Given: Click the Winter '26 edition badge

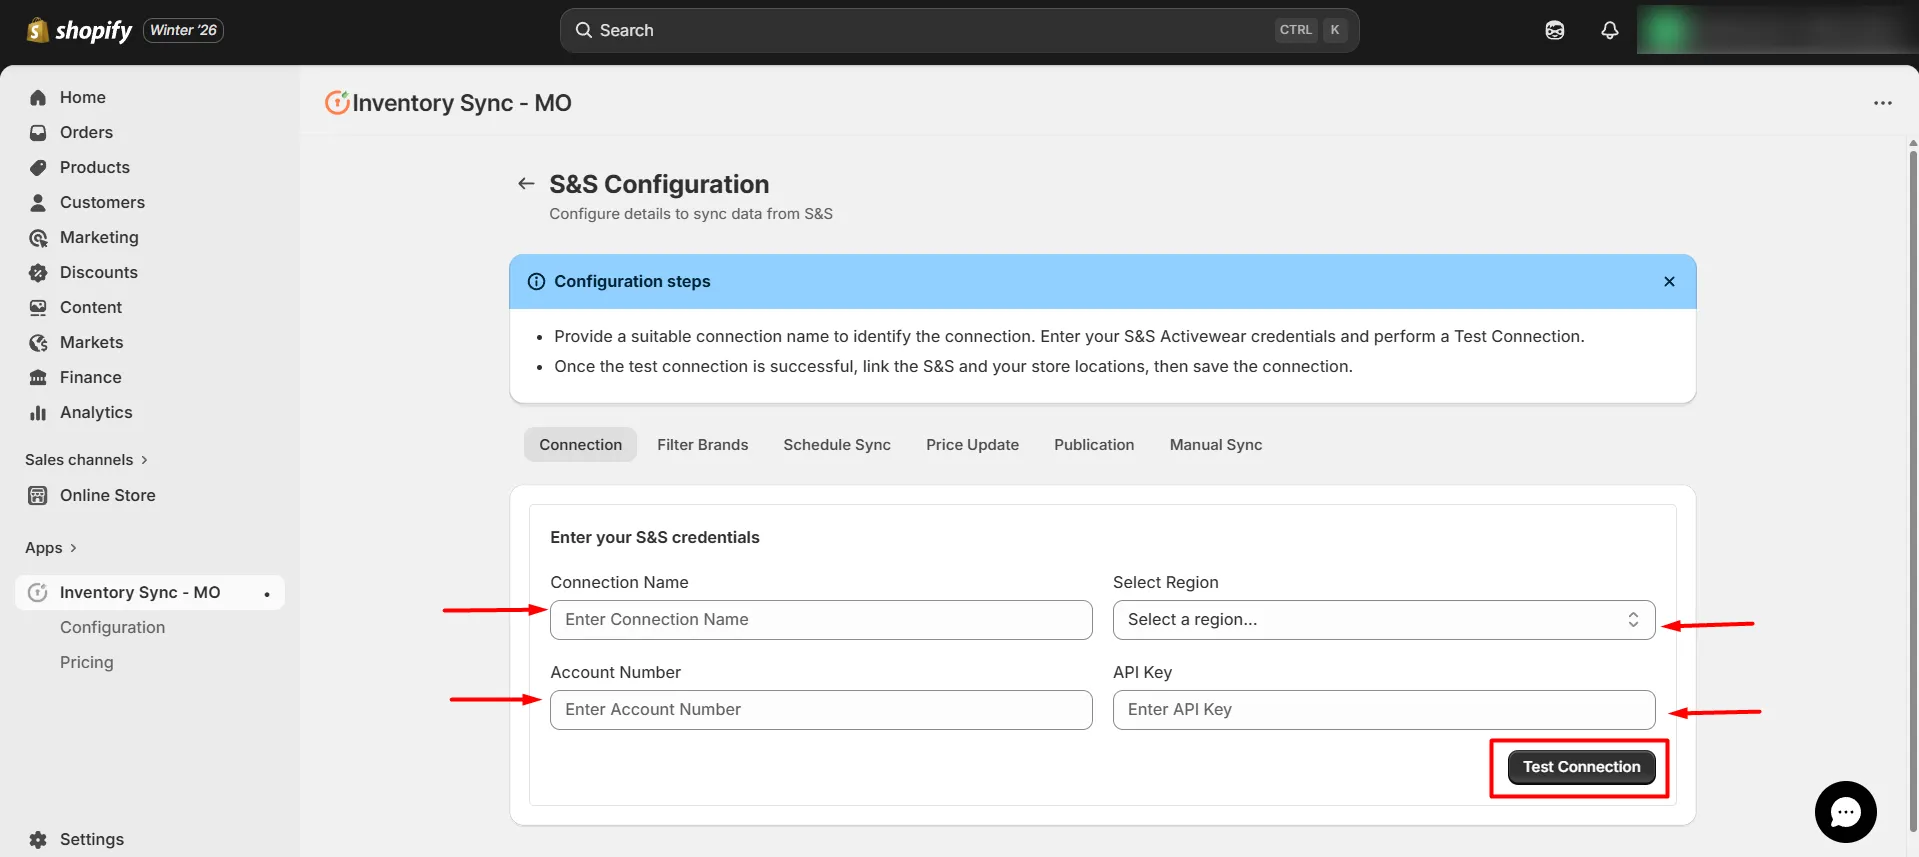Looking at the screenshot, I should click(183, 30).
